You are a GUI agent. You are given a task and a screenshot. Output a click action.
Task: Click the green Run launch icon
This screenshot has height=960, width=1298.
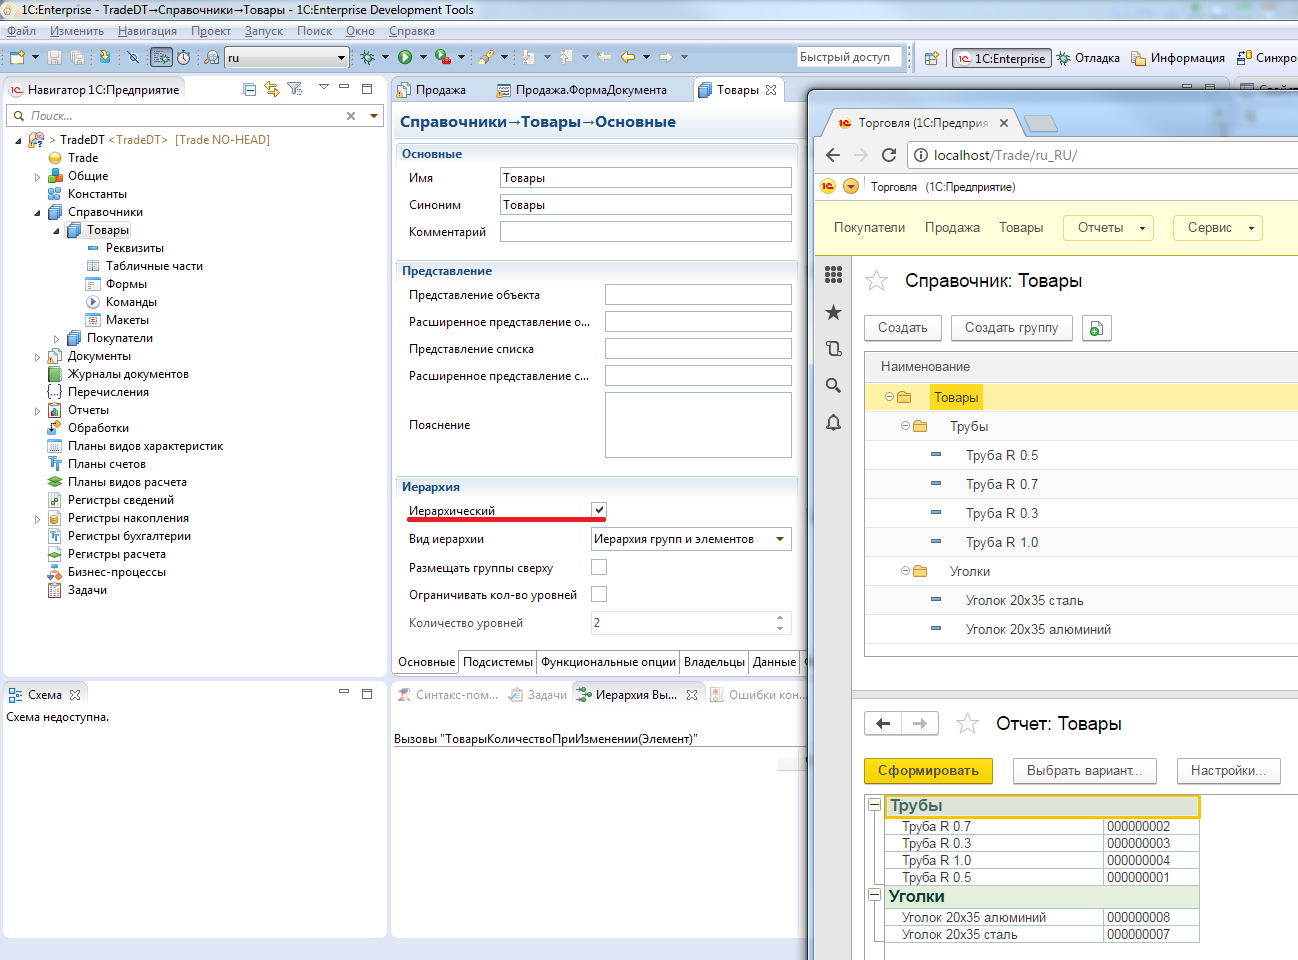click(405, 58)
